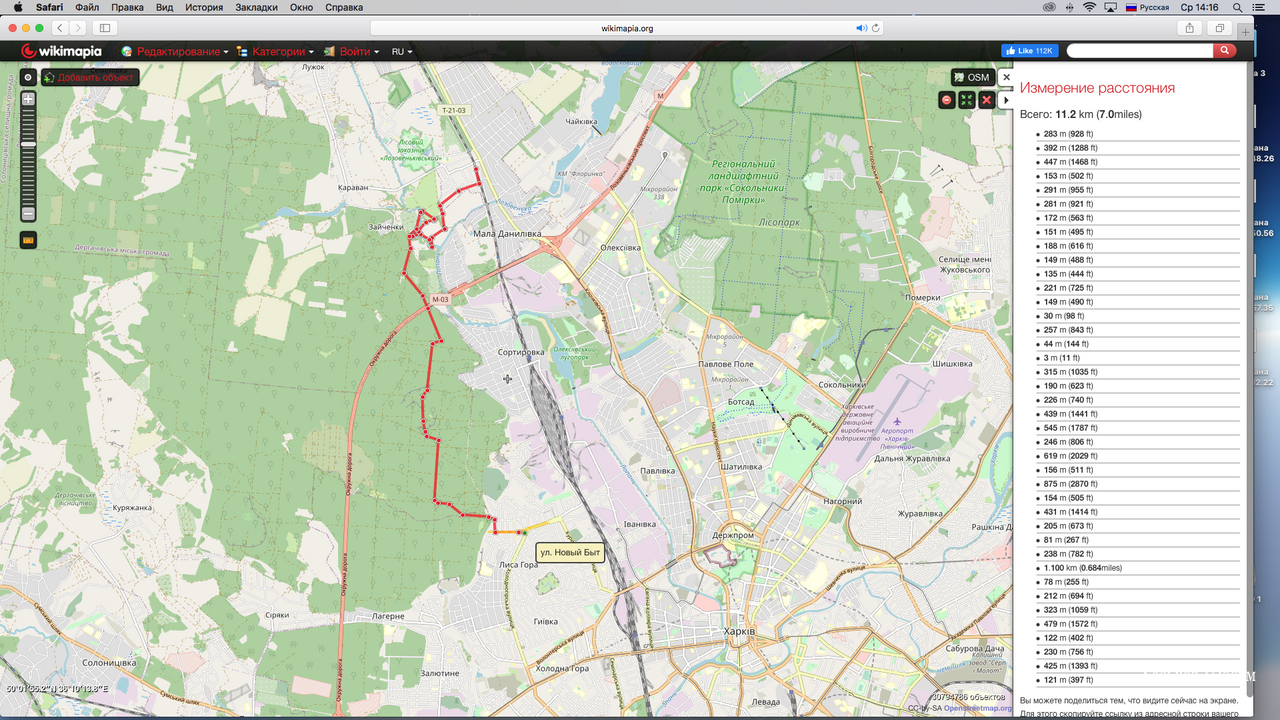
Task: Collapse the side panel with arrow
Action: 1006,100
